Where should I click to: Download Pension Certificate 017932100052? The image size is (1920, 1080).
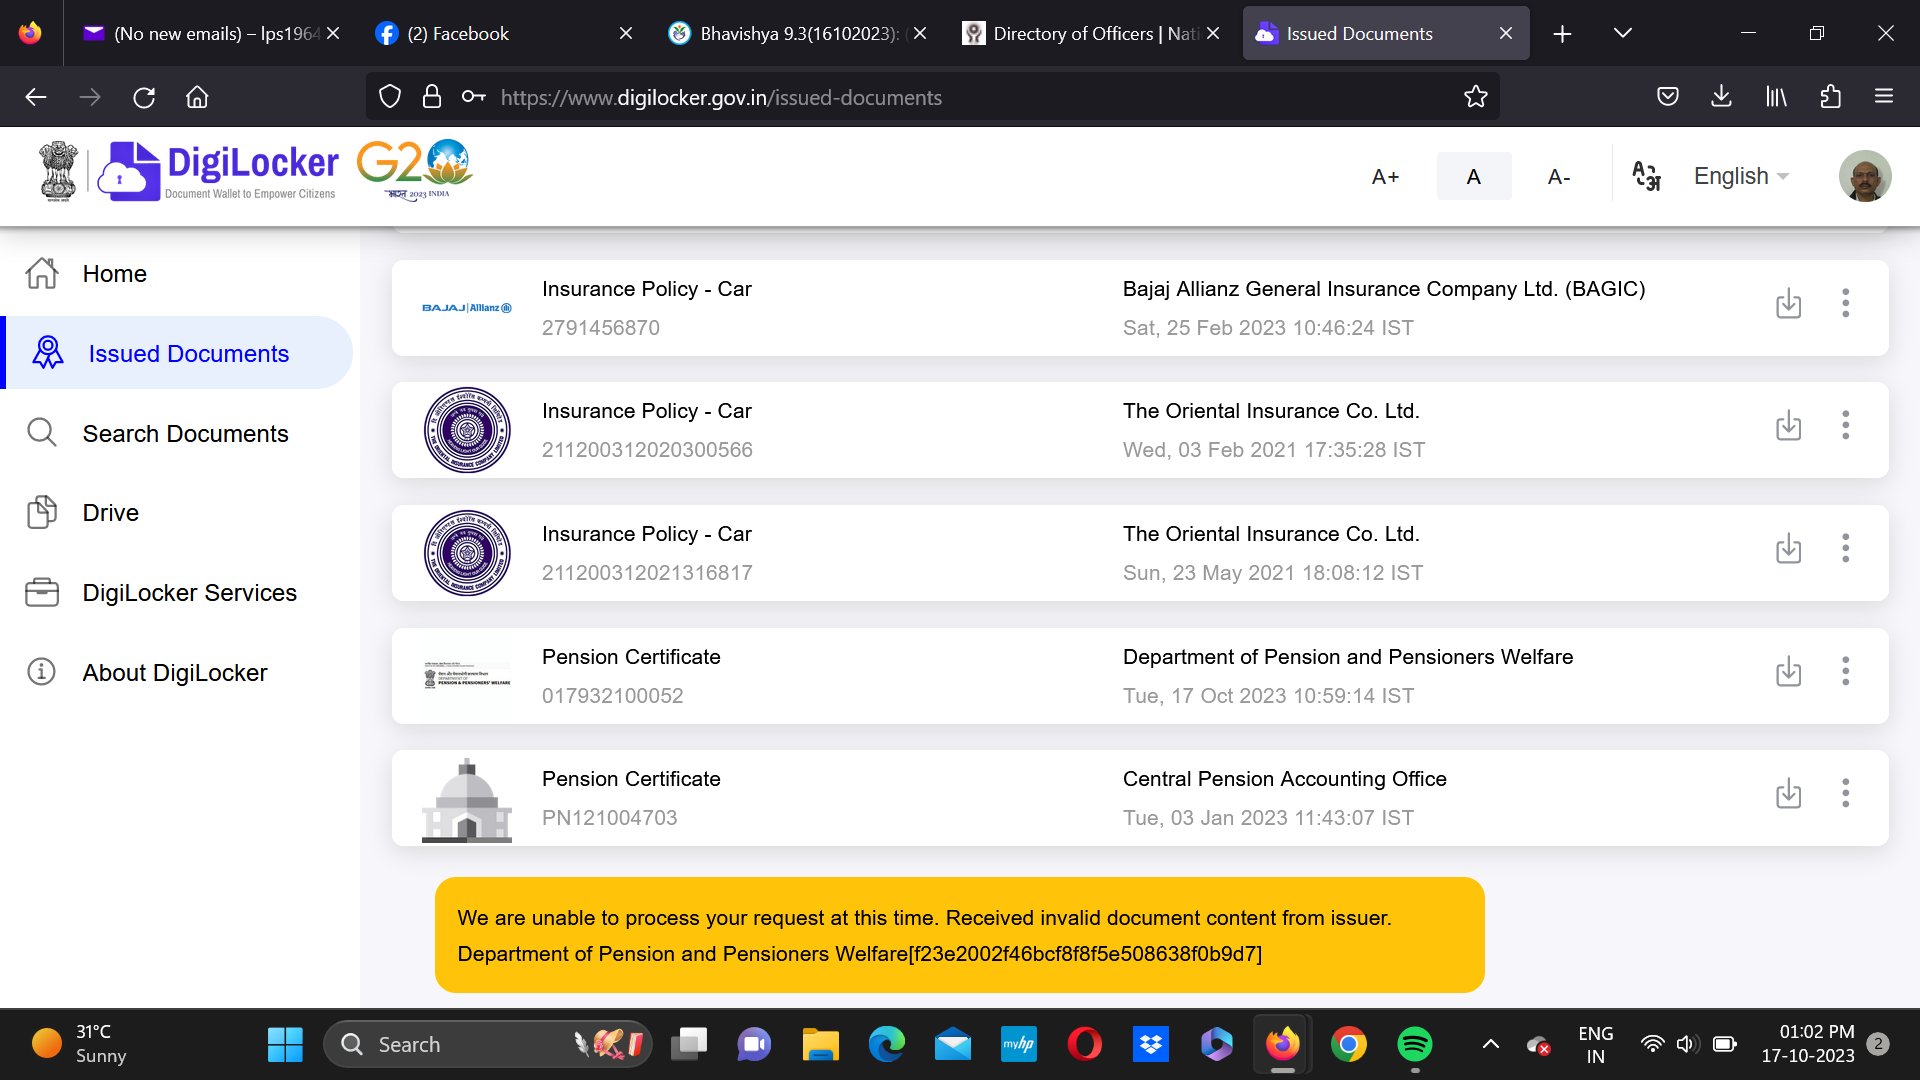1788,672
